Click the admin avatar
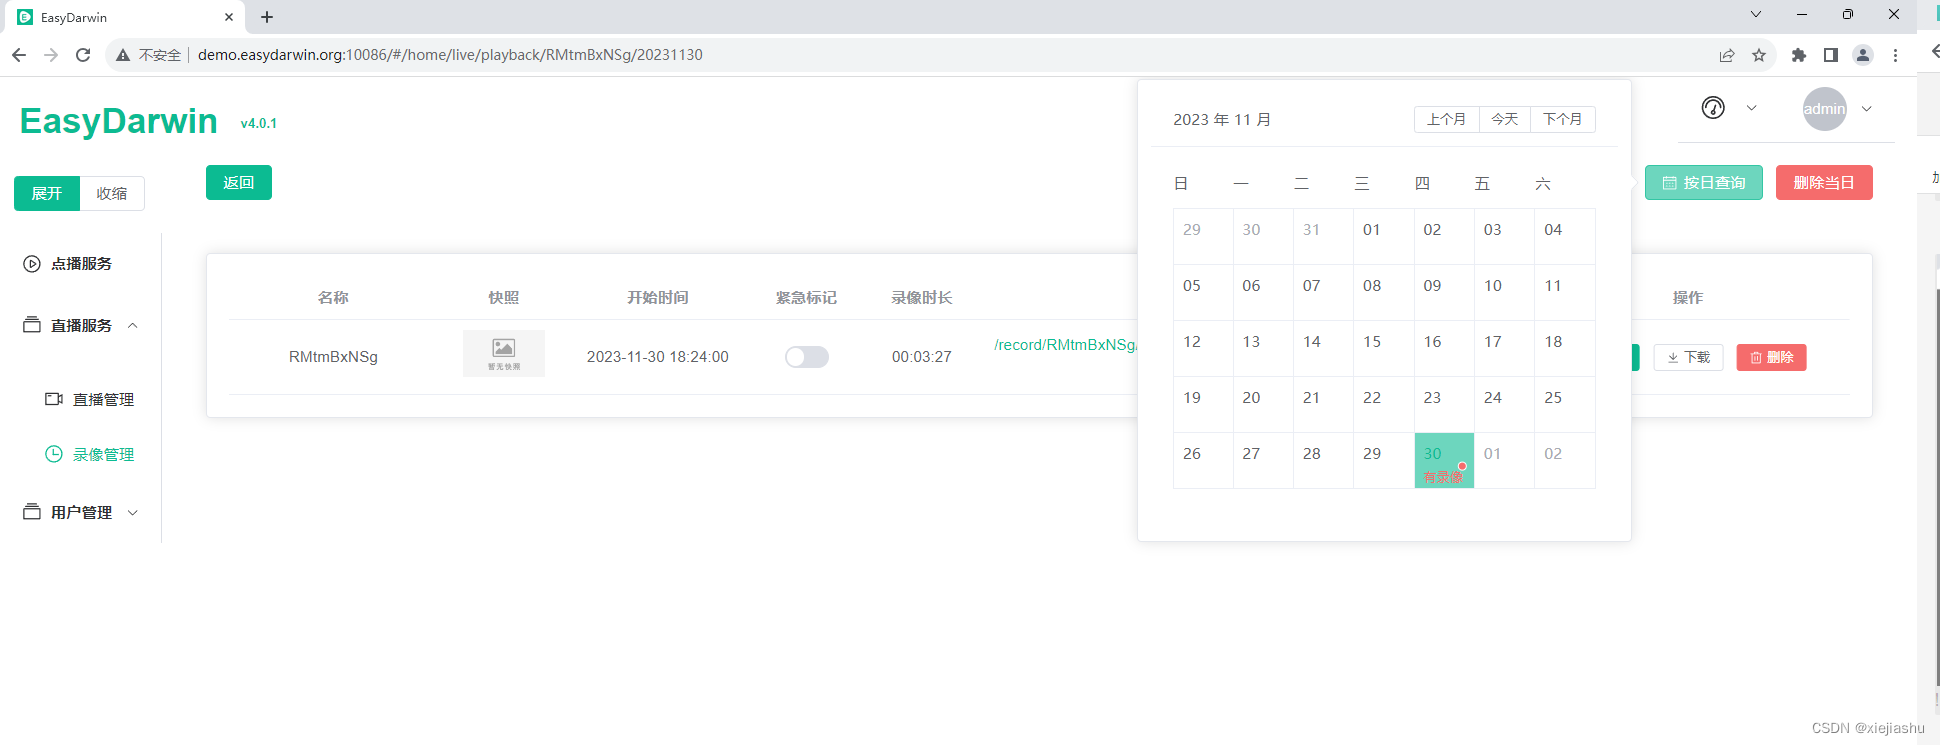 1824,109
